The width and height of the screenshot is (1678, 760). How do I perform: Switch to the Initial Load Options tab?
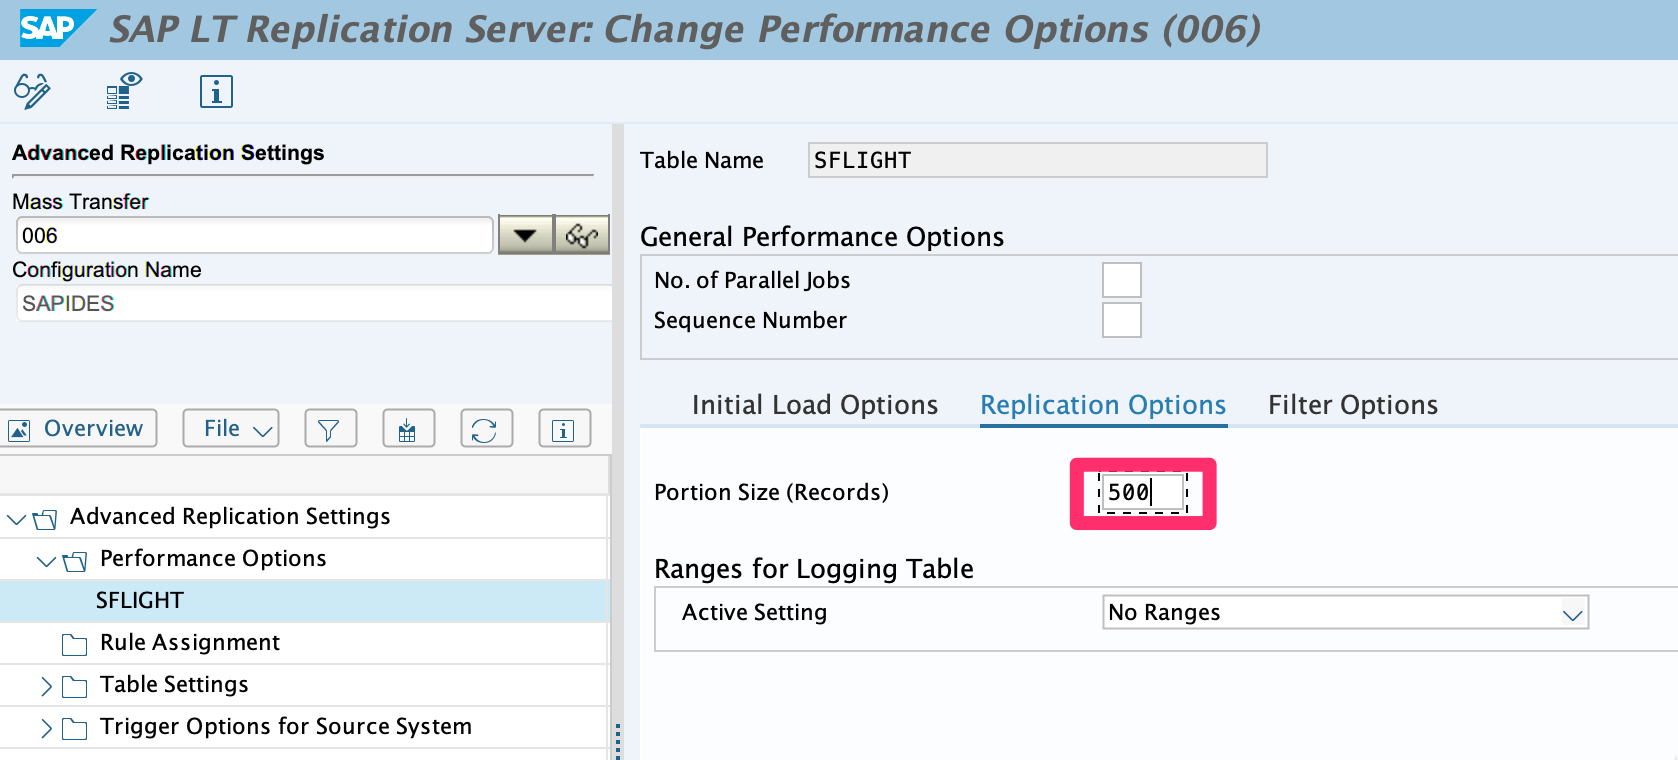pos(814,405)
